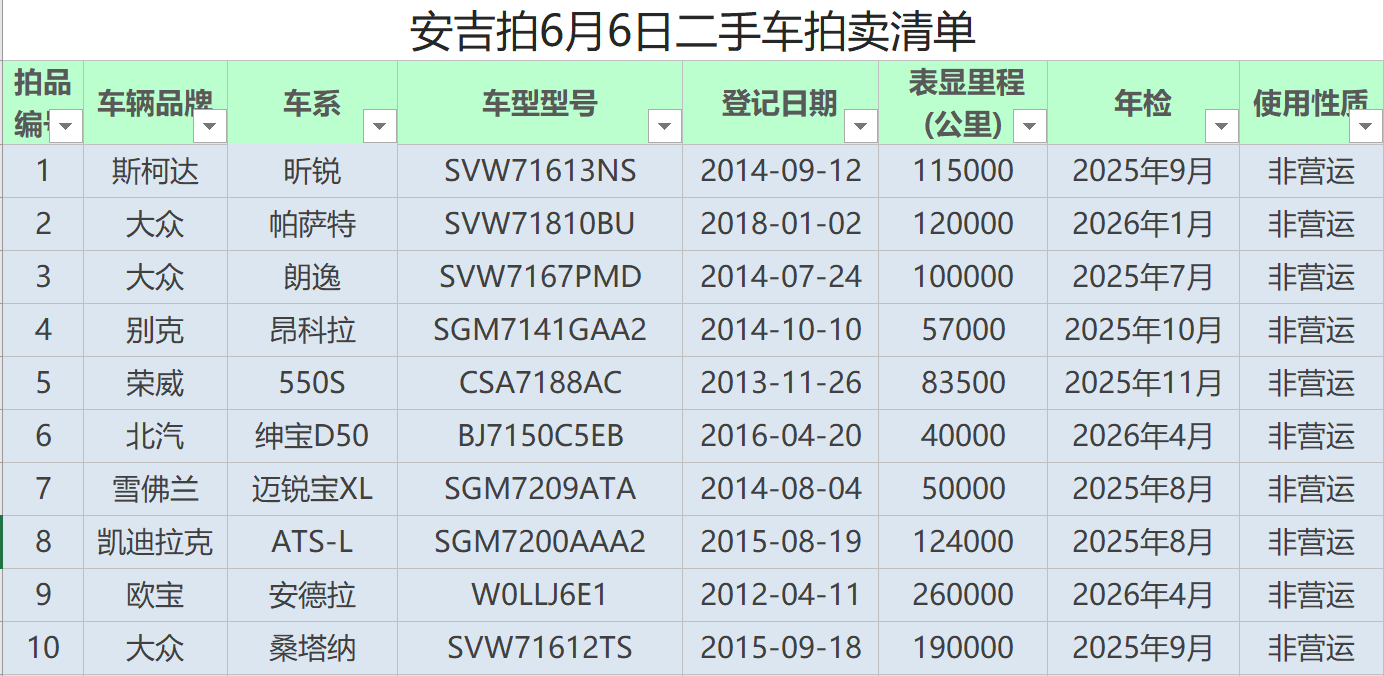The width and height of the screenshot is (1384, 676).
Task: Select cell 2026年1月
Action: coord(1144,224)
